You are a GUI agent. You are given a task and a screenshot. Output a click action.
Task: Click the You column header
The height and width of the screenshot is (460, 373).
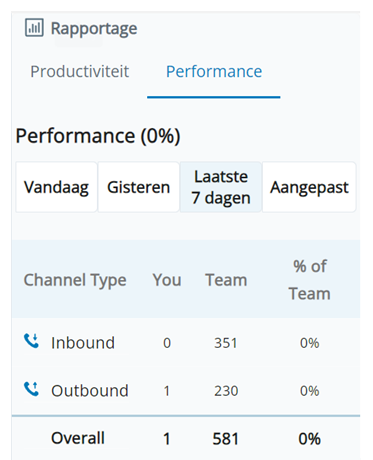167,280
